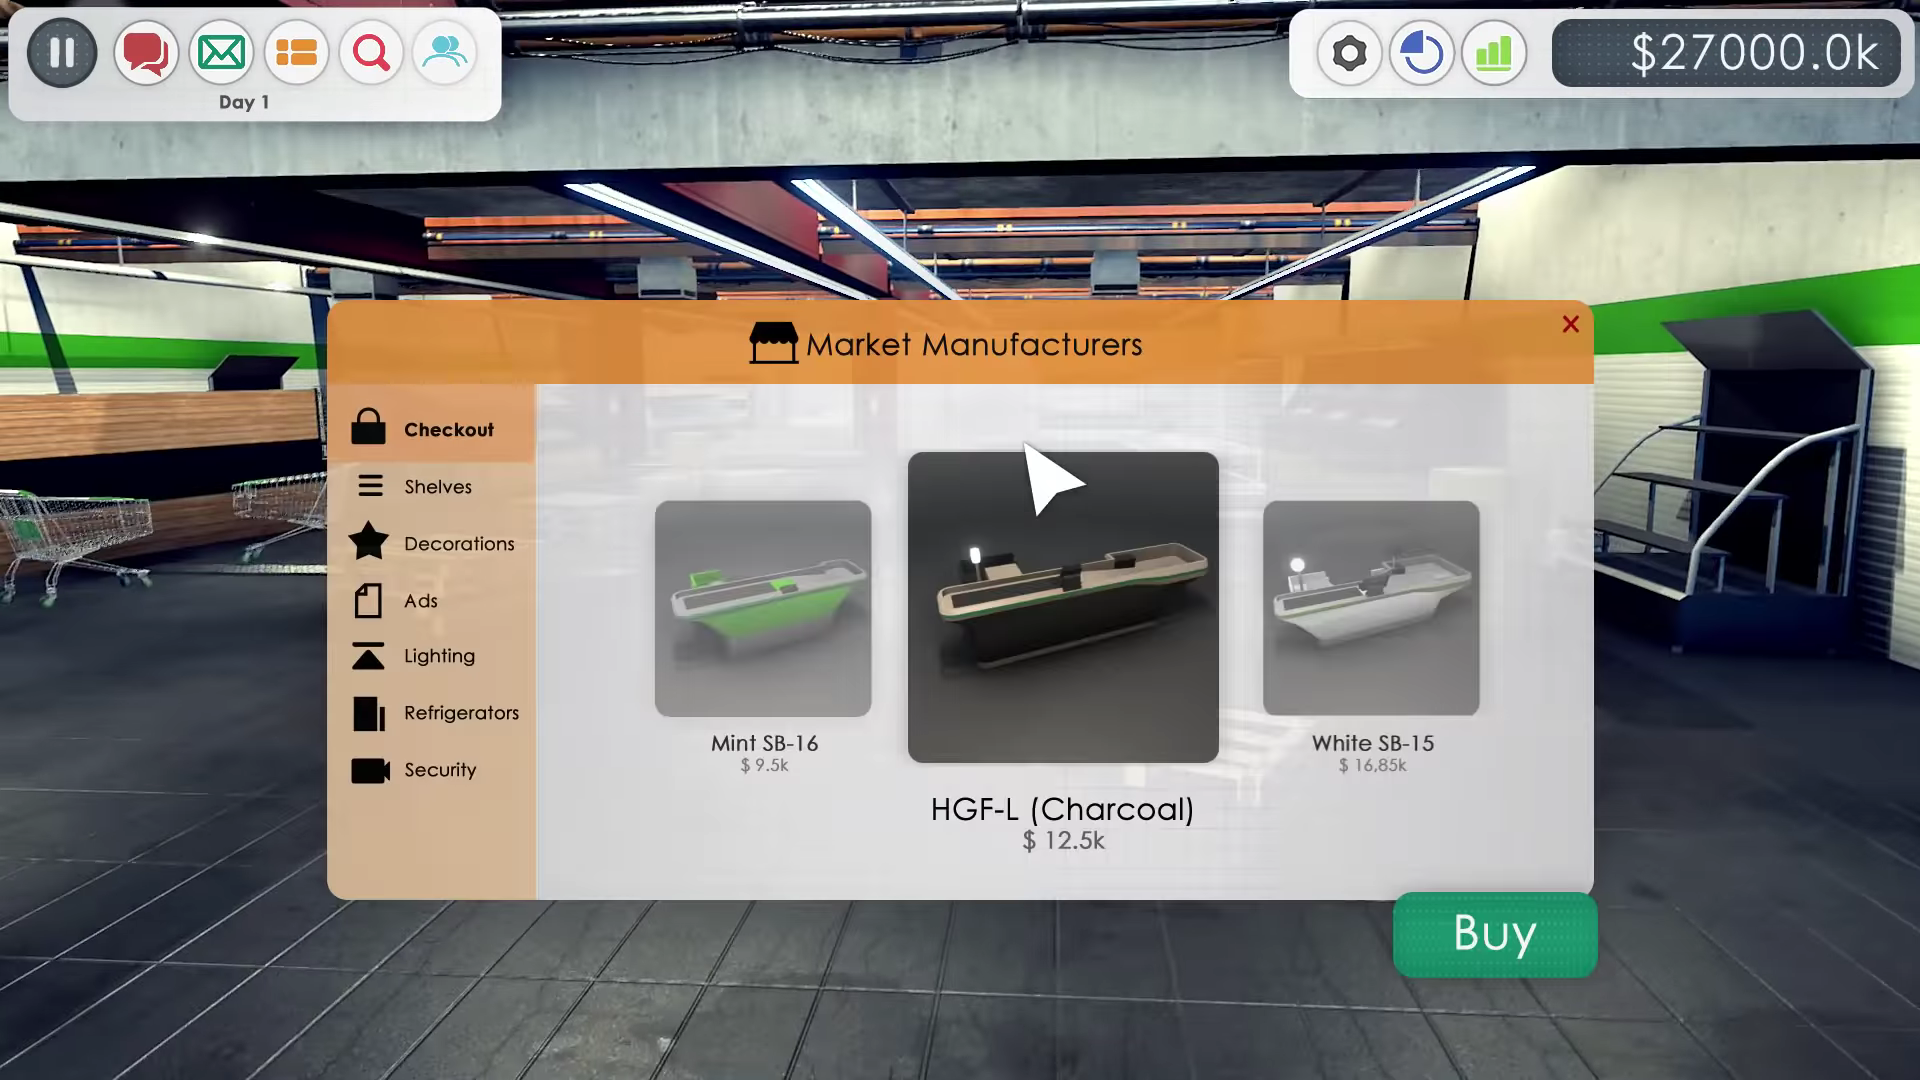This screenshot has height=1080, width=1920.
Task: Click the $27000.0k money display
Action: click(1726, 53)
